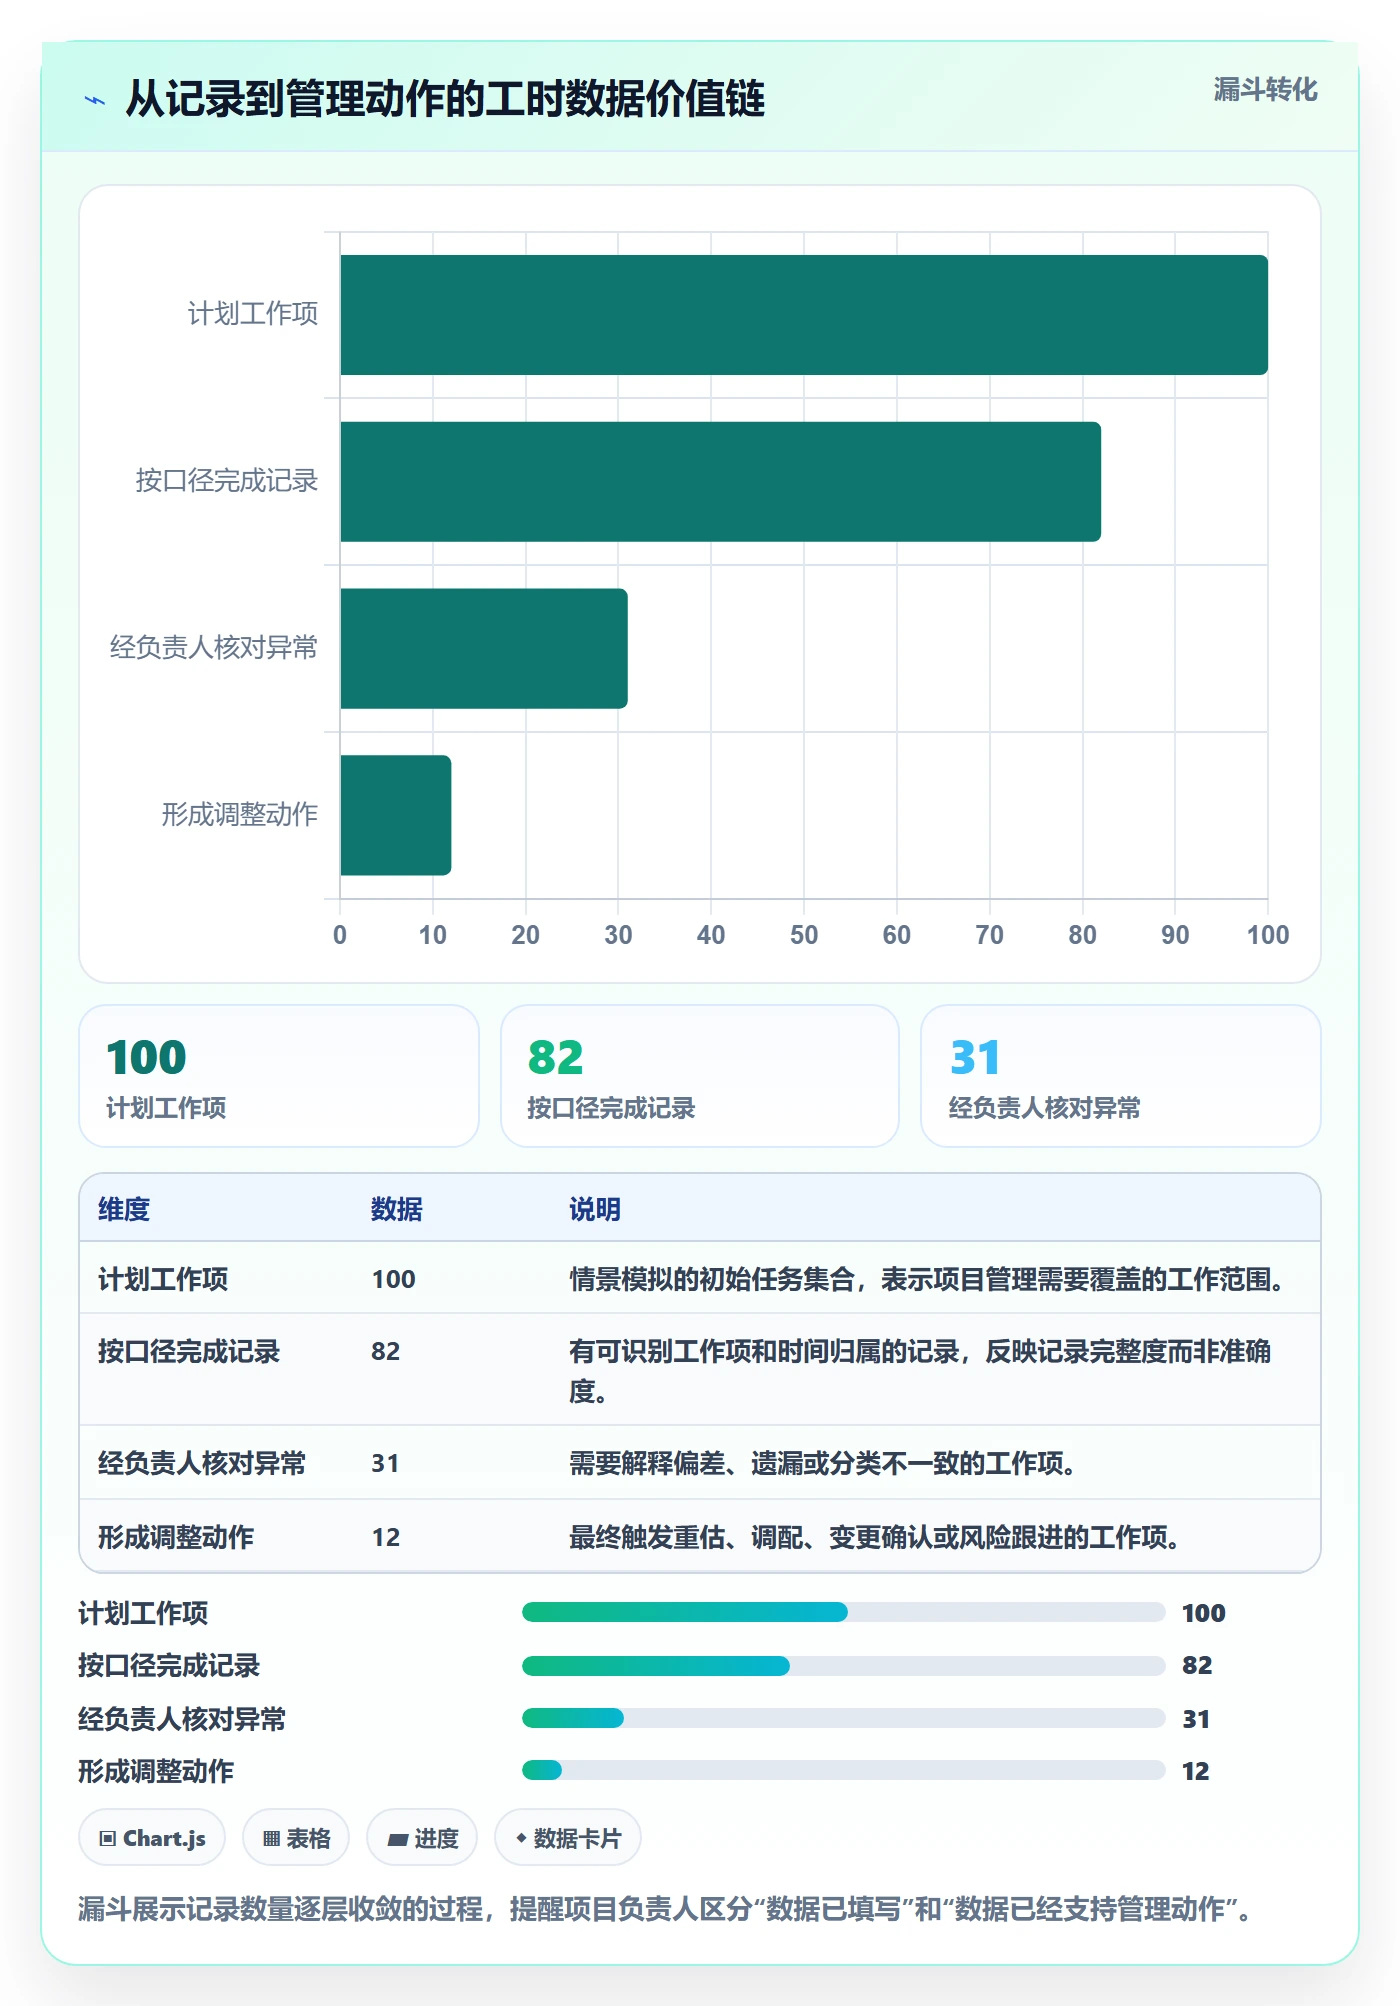Click the description starting 最终触发重估
Screen dimensions: 1400x2006
tap(875, 1537)
